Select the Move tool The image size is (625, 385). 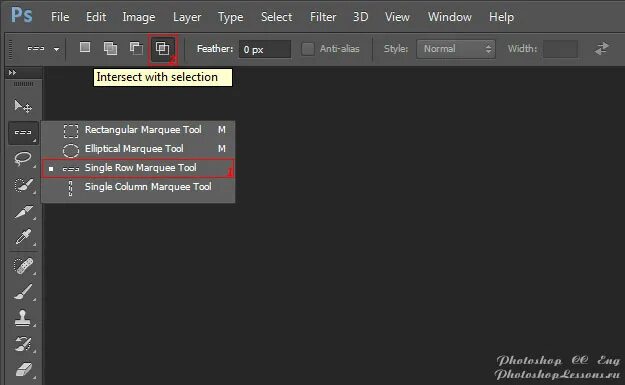tap(23, 106)
